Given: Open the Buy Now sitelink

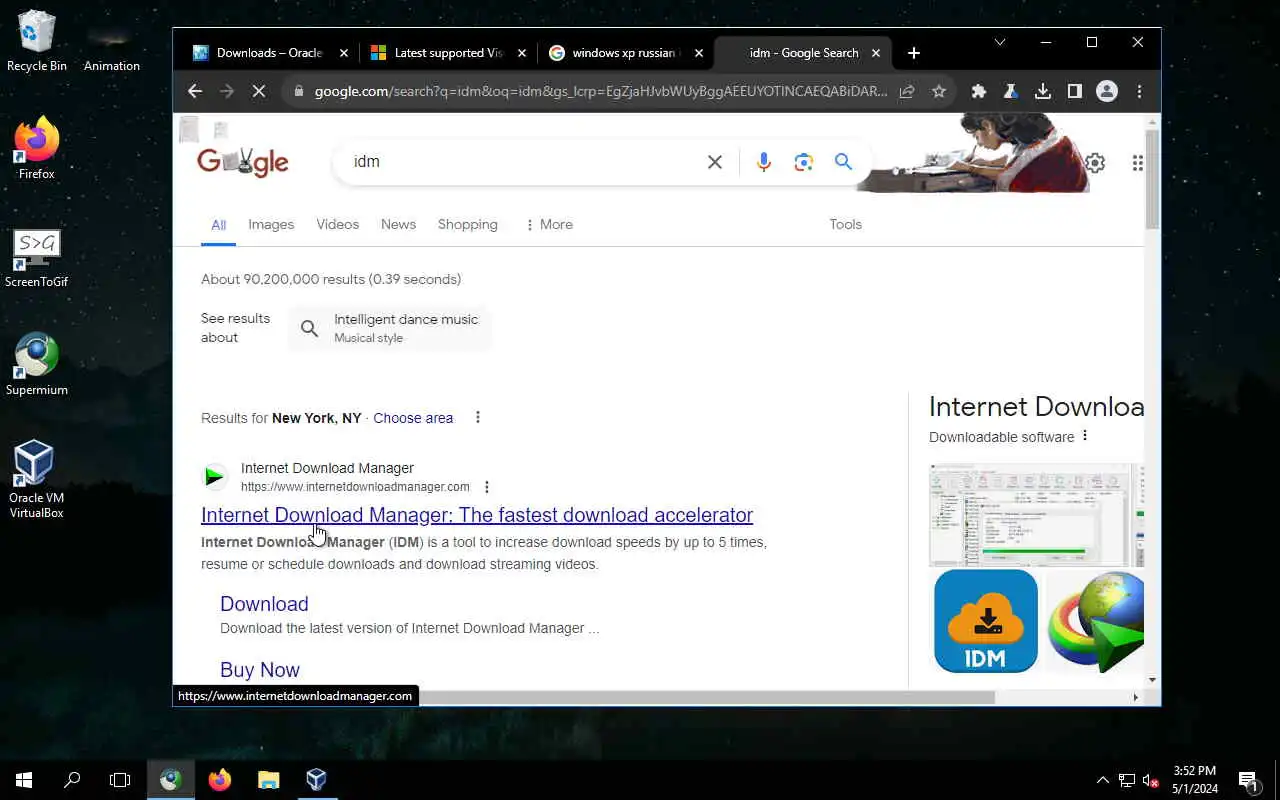Looking at the screenshot, I should [260, 670].
